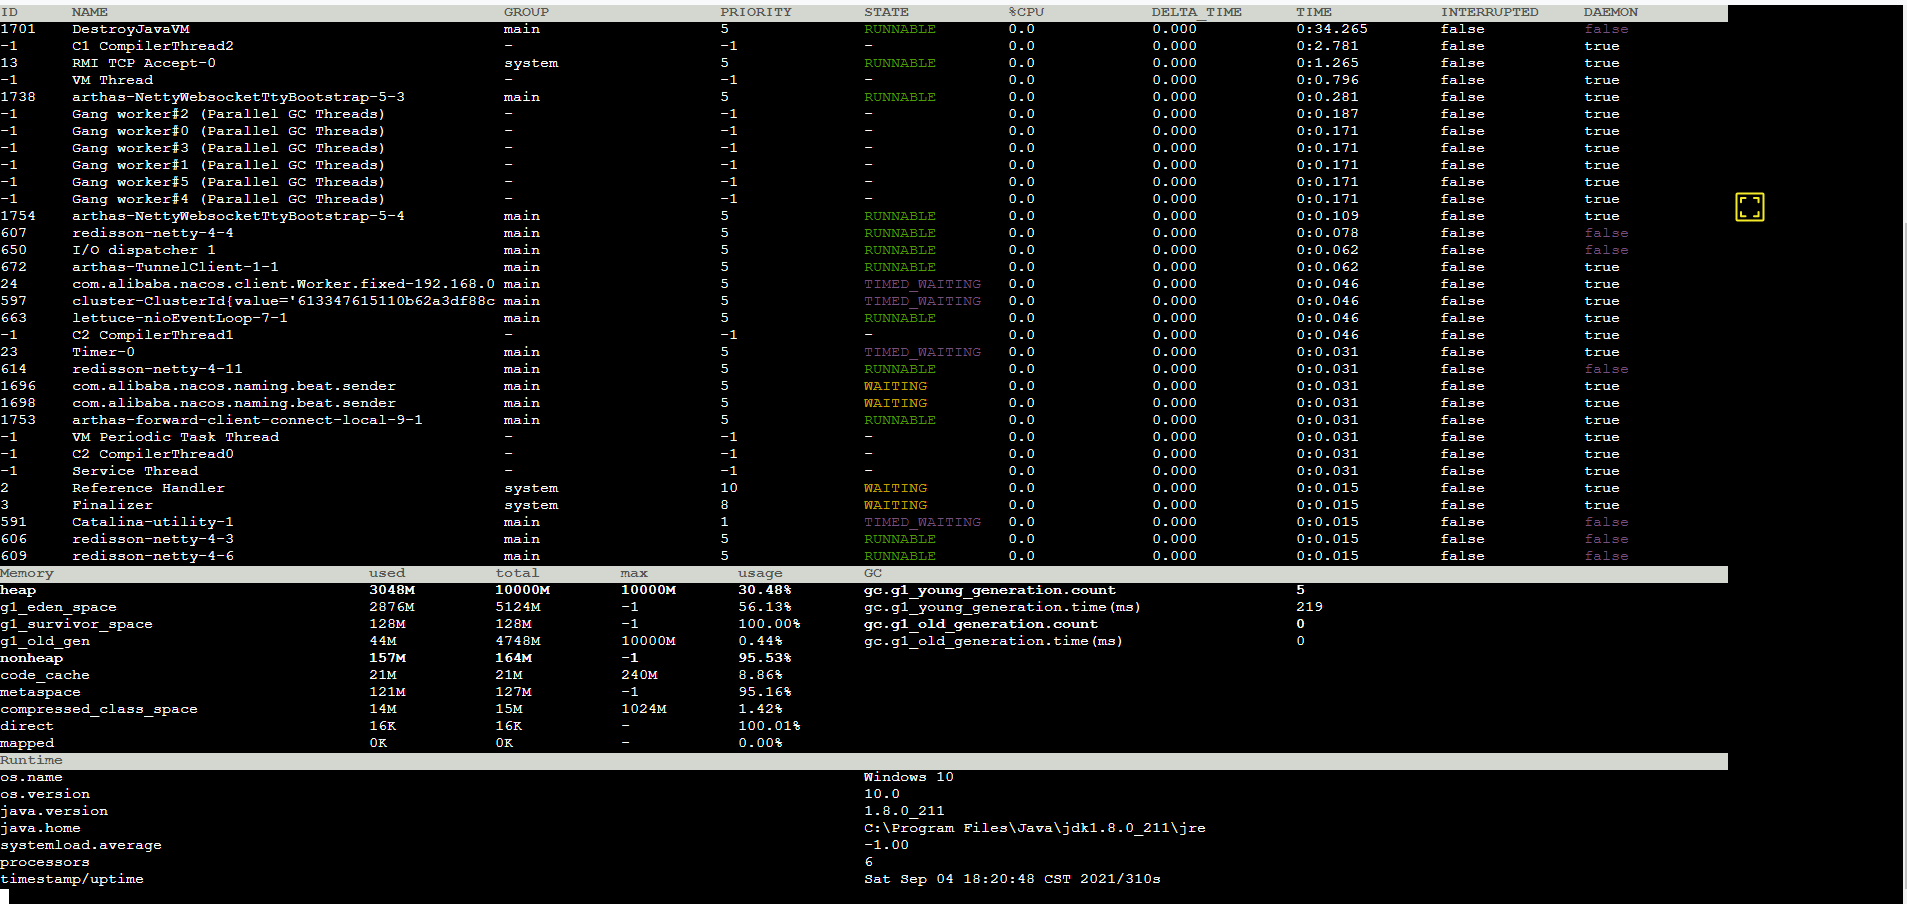This screenshot has width=1907, height=904.
Task: Select the redisson-netty-4-6 thread name
Action: [x=152, y=556]
